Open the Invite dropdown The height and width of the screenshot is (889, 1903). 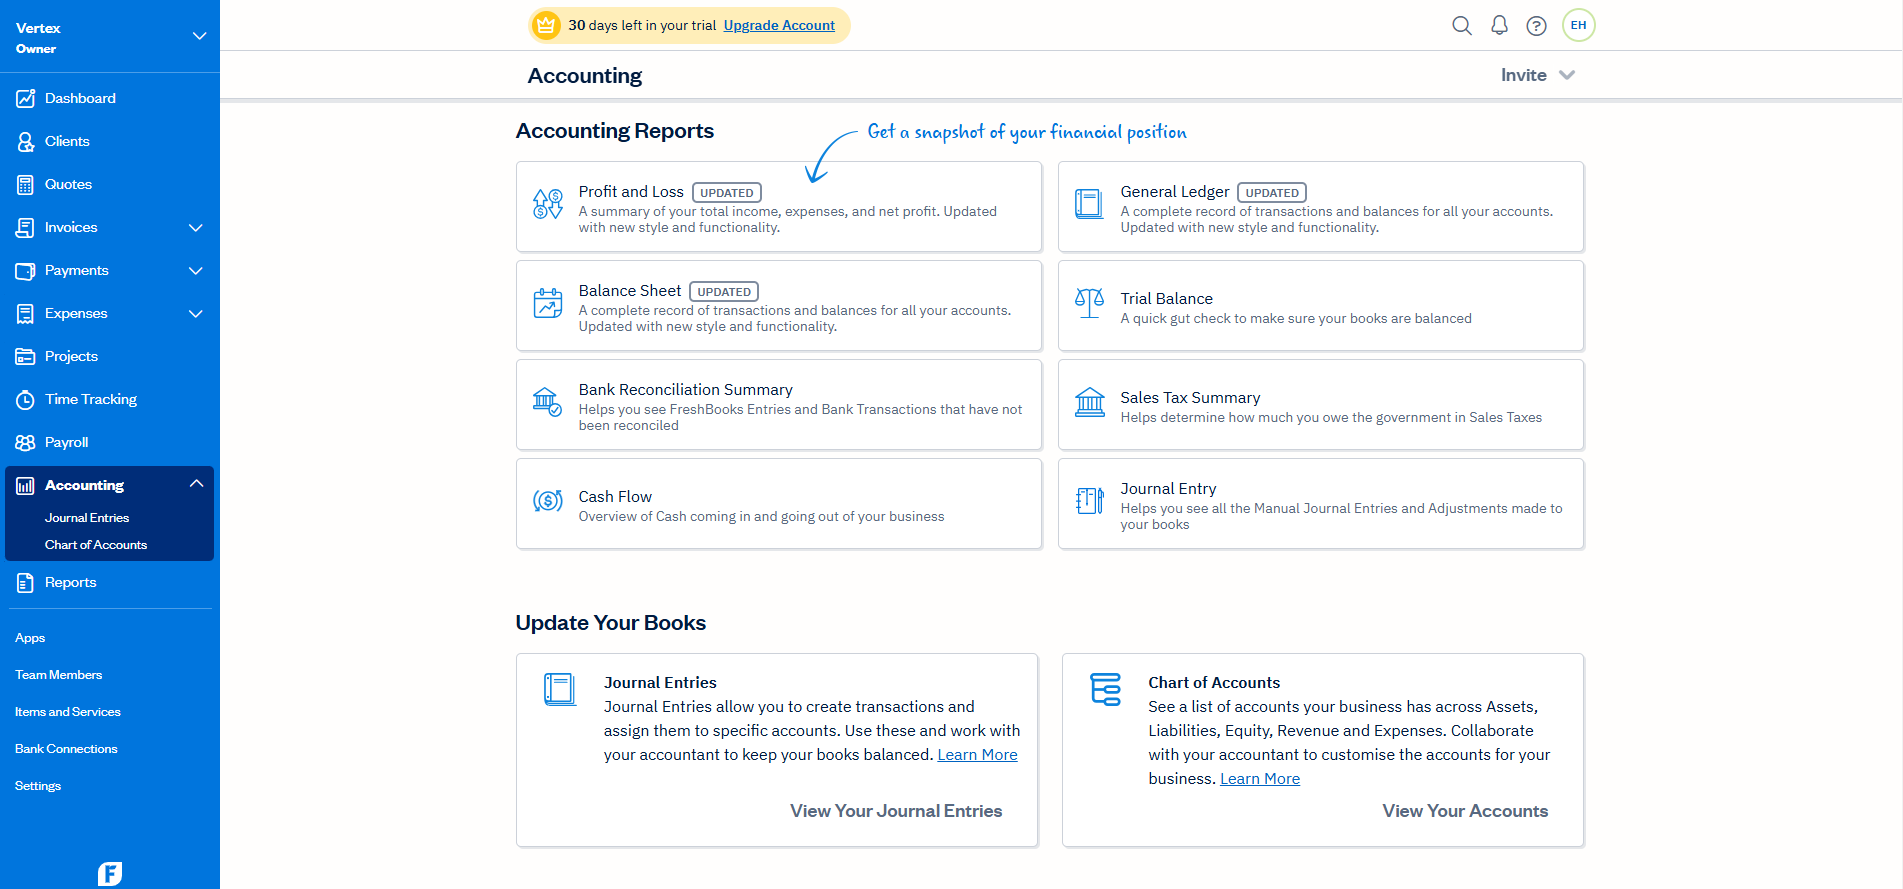[x=1537, y=75]
